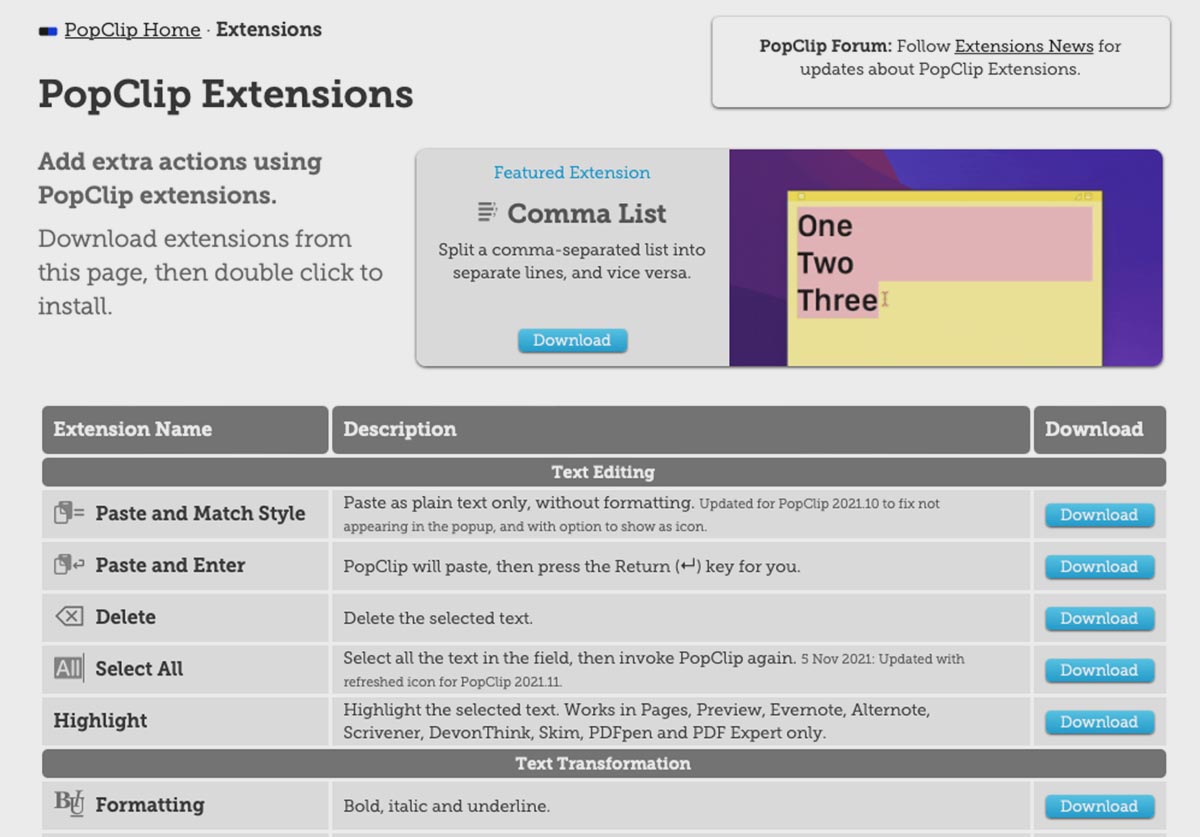Screen dimensions: 1200x837
Task: Download the featured Comma List extension
Action: click(x=572, y=340)
